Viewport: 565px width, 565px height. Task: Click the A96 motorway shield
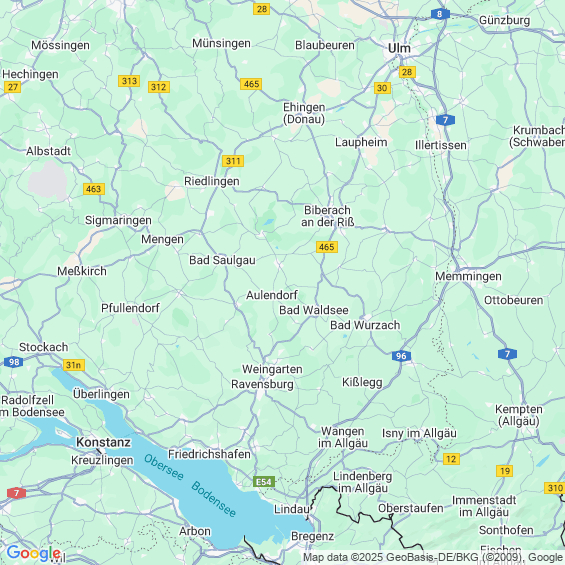(401, 356)
